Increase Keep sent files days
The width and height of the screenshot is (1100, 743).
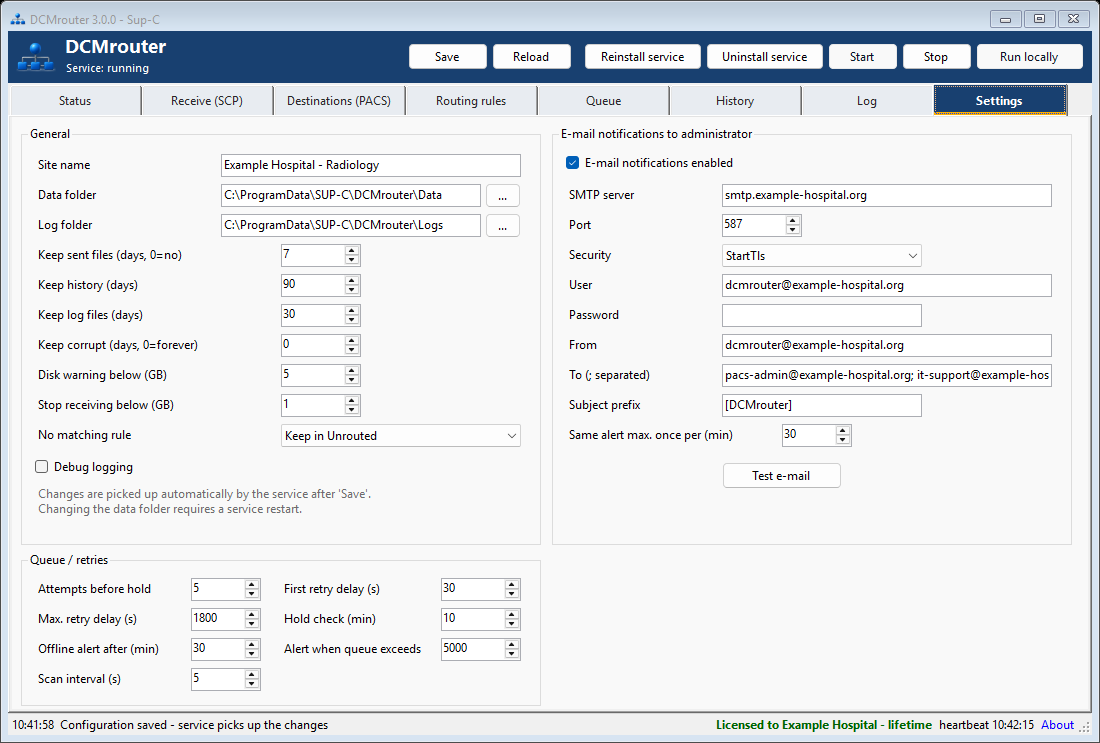coord(352,250)
